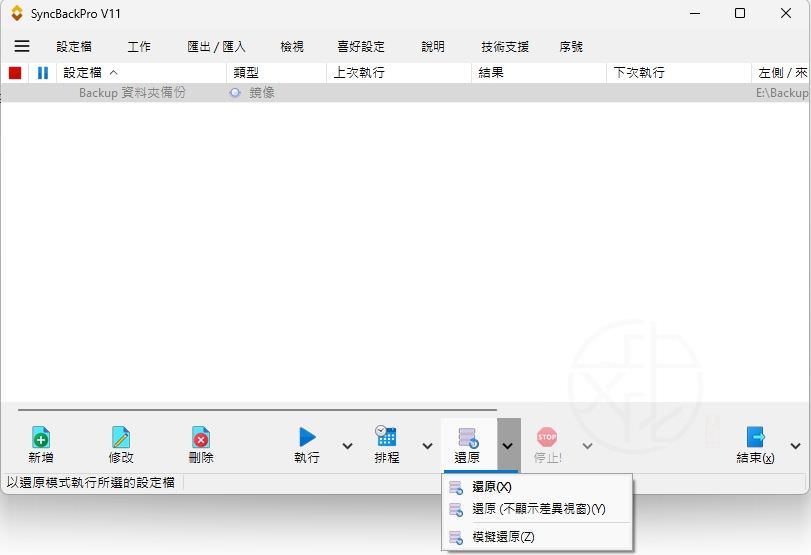Click the 新增 (New) profile icon

(41, 438)
